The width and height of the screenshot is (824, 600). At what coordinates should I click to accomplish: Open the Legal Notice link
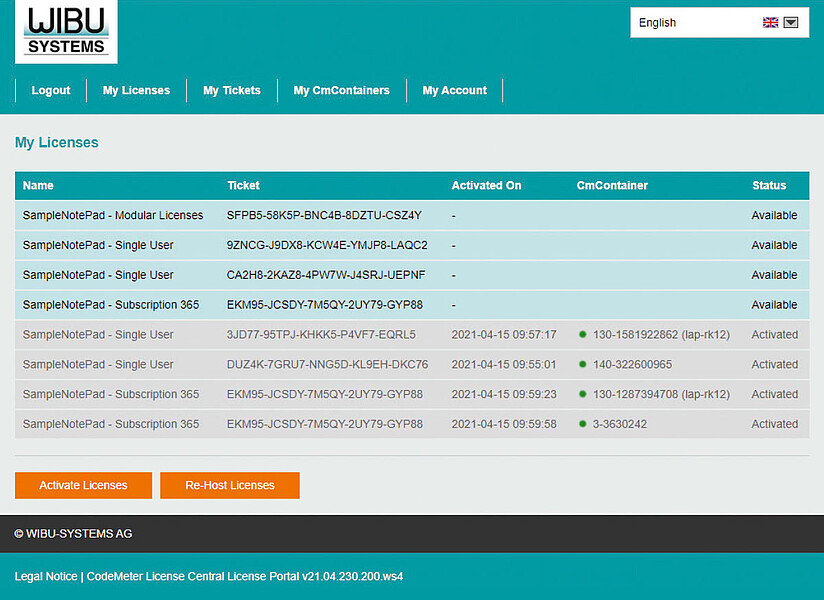pos(46,576)
